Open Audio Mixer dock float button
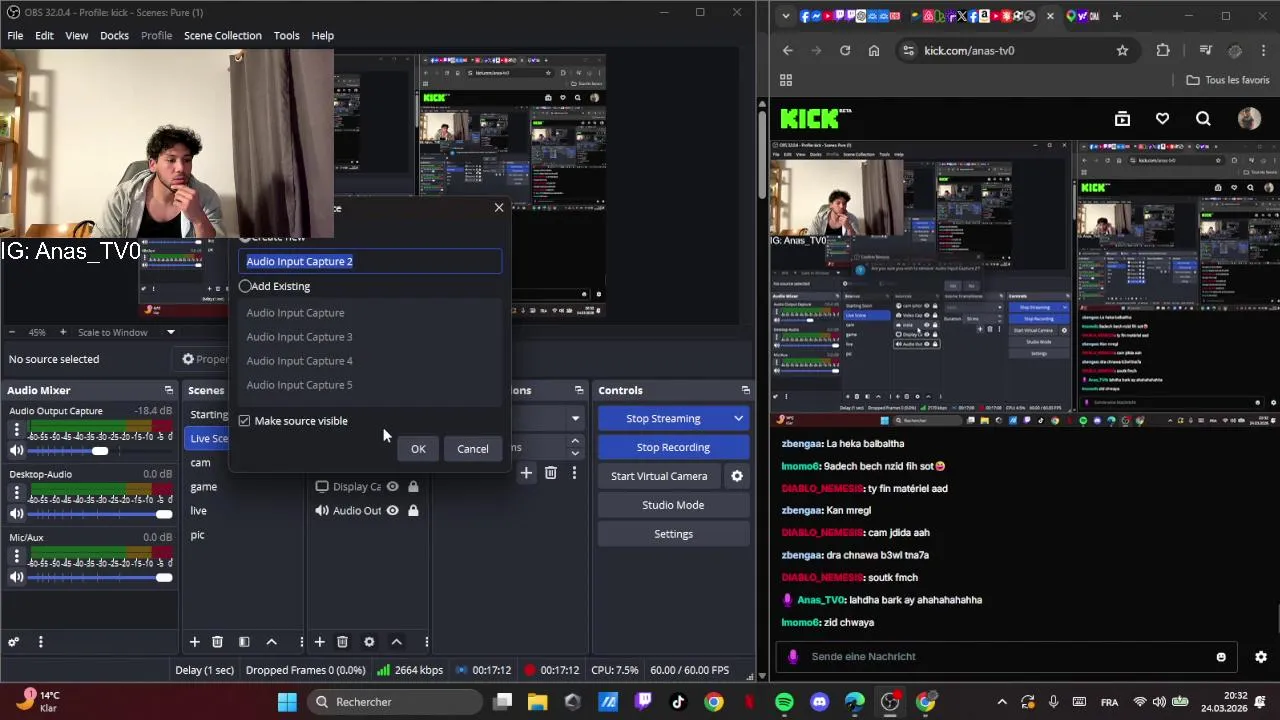The image size is (1280, 720). click(168, 390)
